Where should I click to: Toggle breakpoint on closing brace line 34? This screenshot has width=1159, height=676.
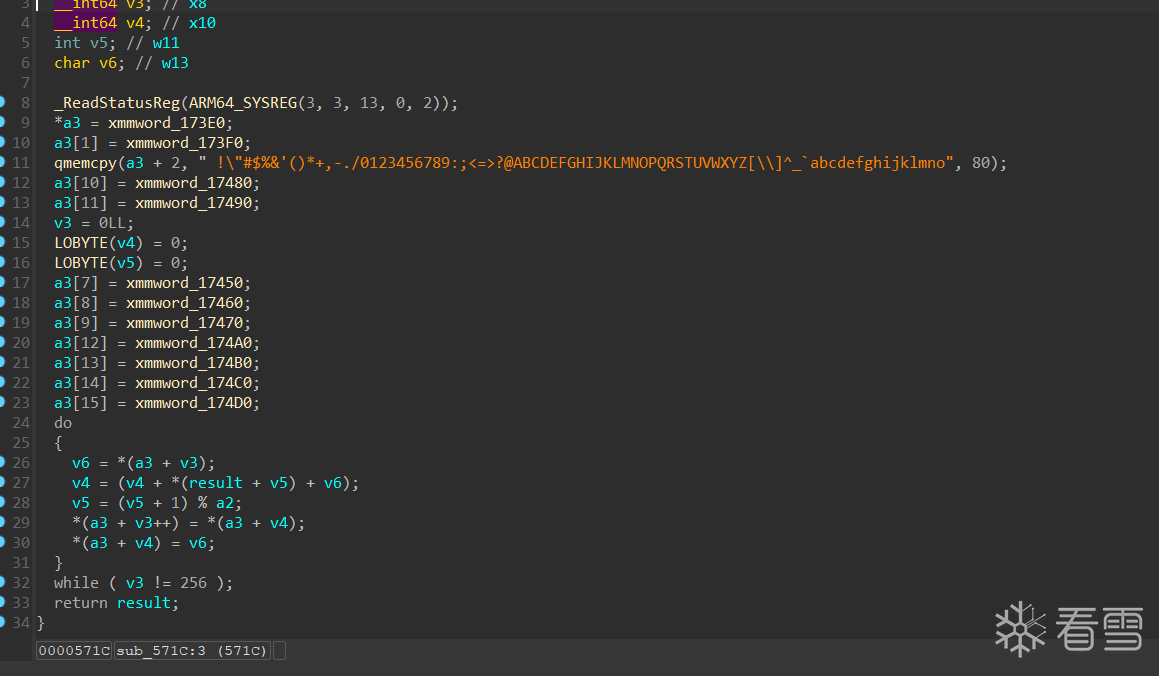[3, 622]
